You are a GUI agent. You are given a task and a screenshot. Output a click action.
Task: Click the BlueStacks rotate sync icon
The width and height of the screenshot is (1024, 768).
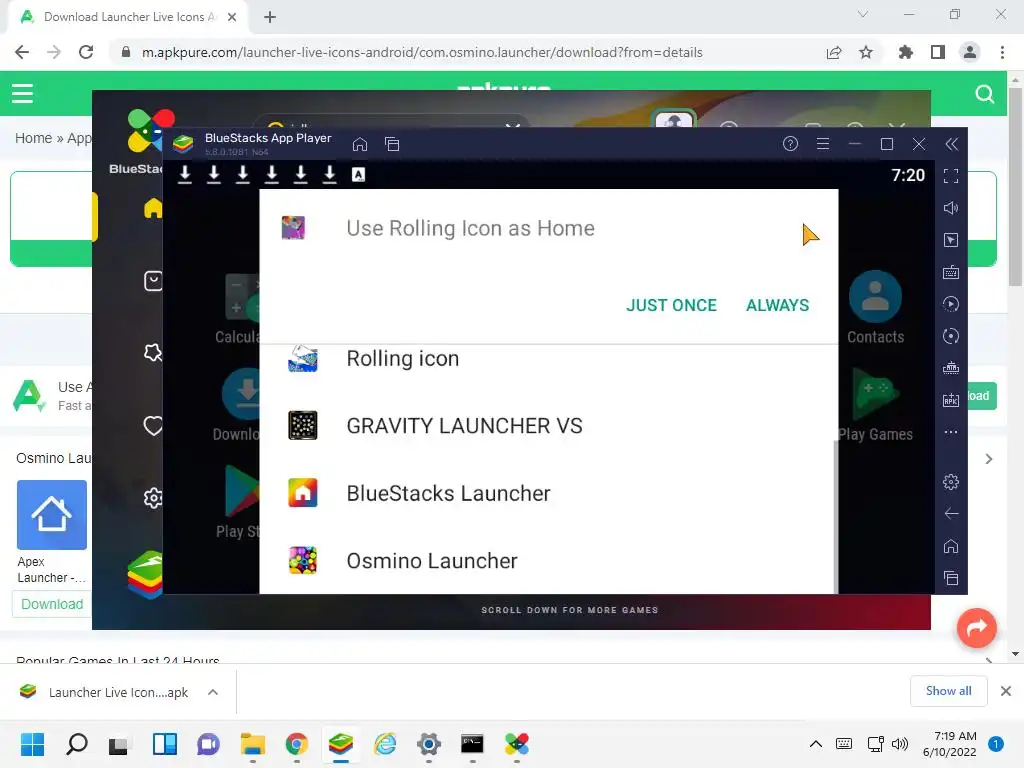(951, 336)
